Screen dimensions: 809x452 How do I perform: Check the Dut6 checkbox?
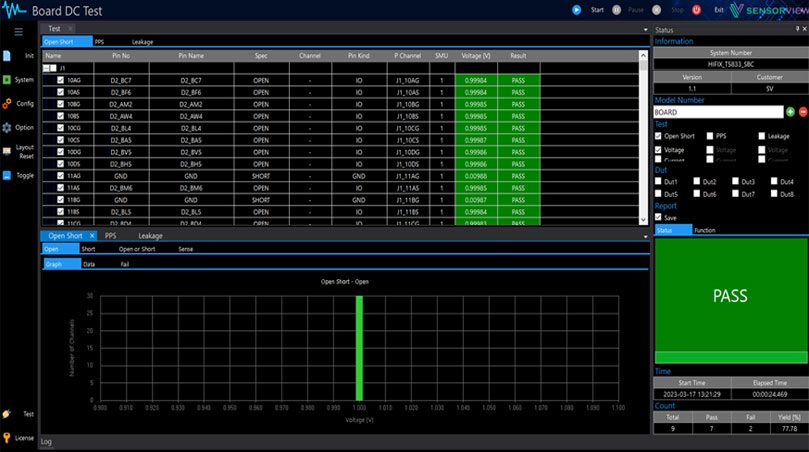pyautogui.click(x=697, y=193)
